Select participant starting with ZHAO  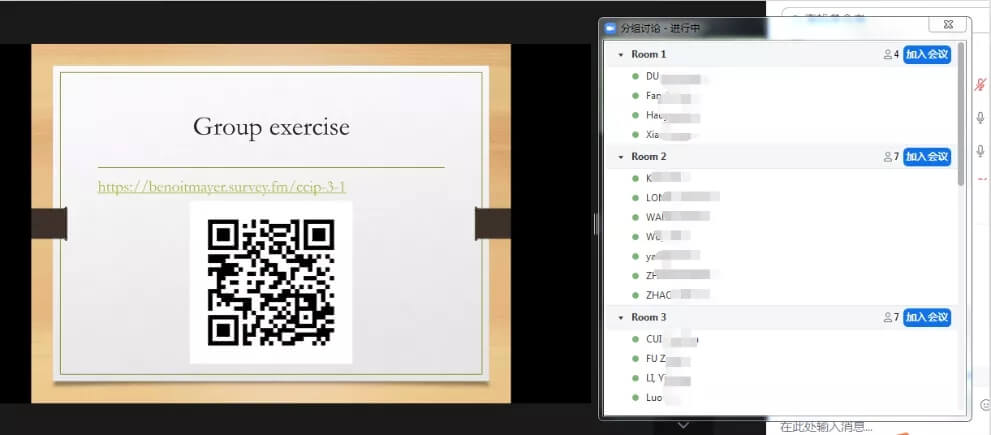pyautogui.click(x=678, y=295)
